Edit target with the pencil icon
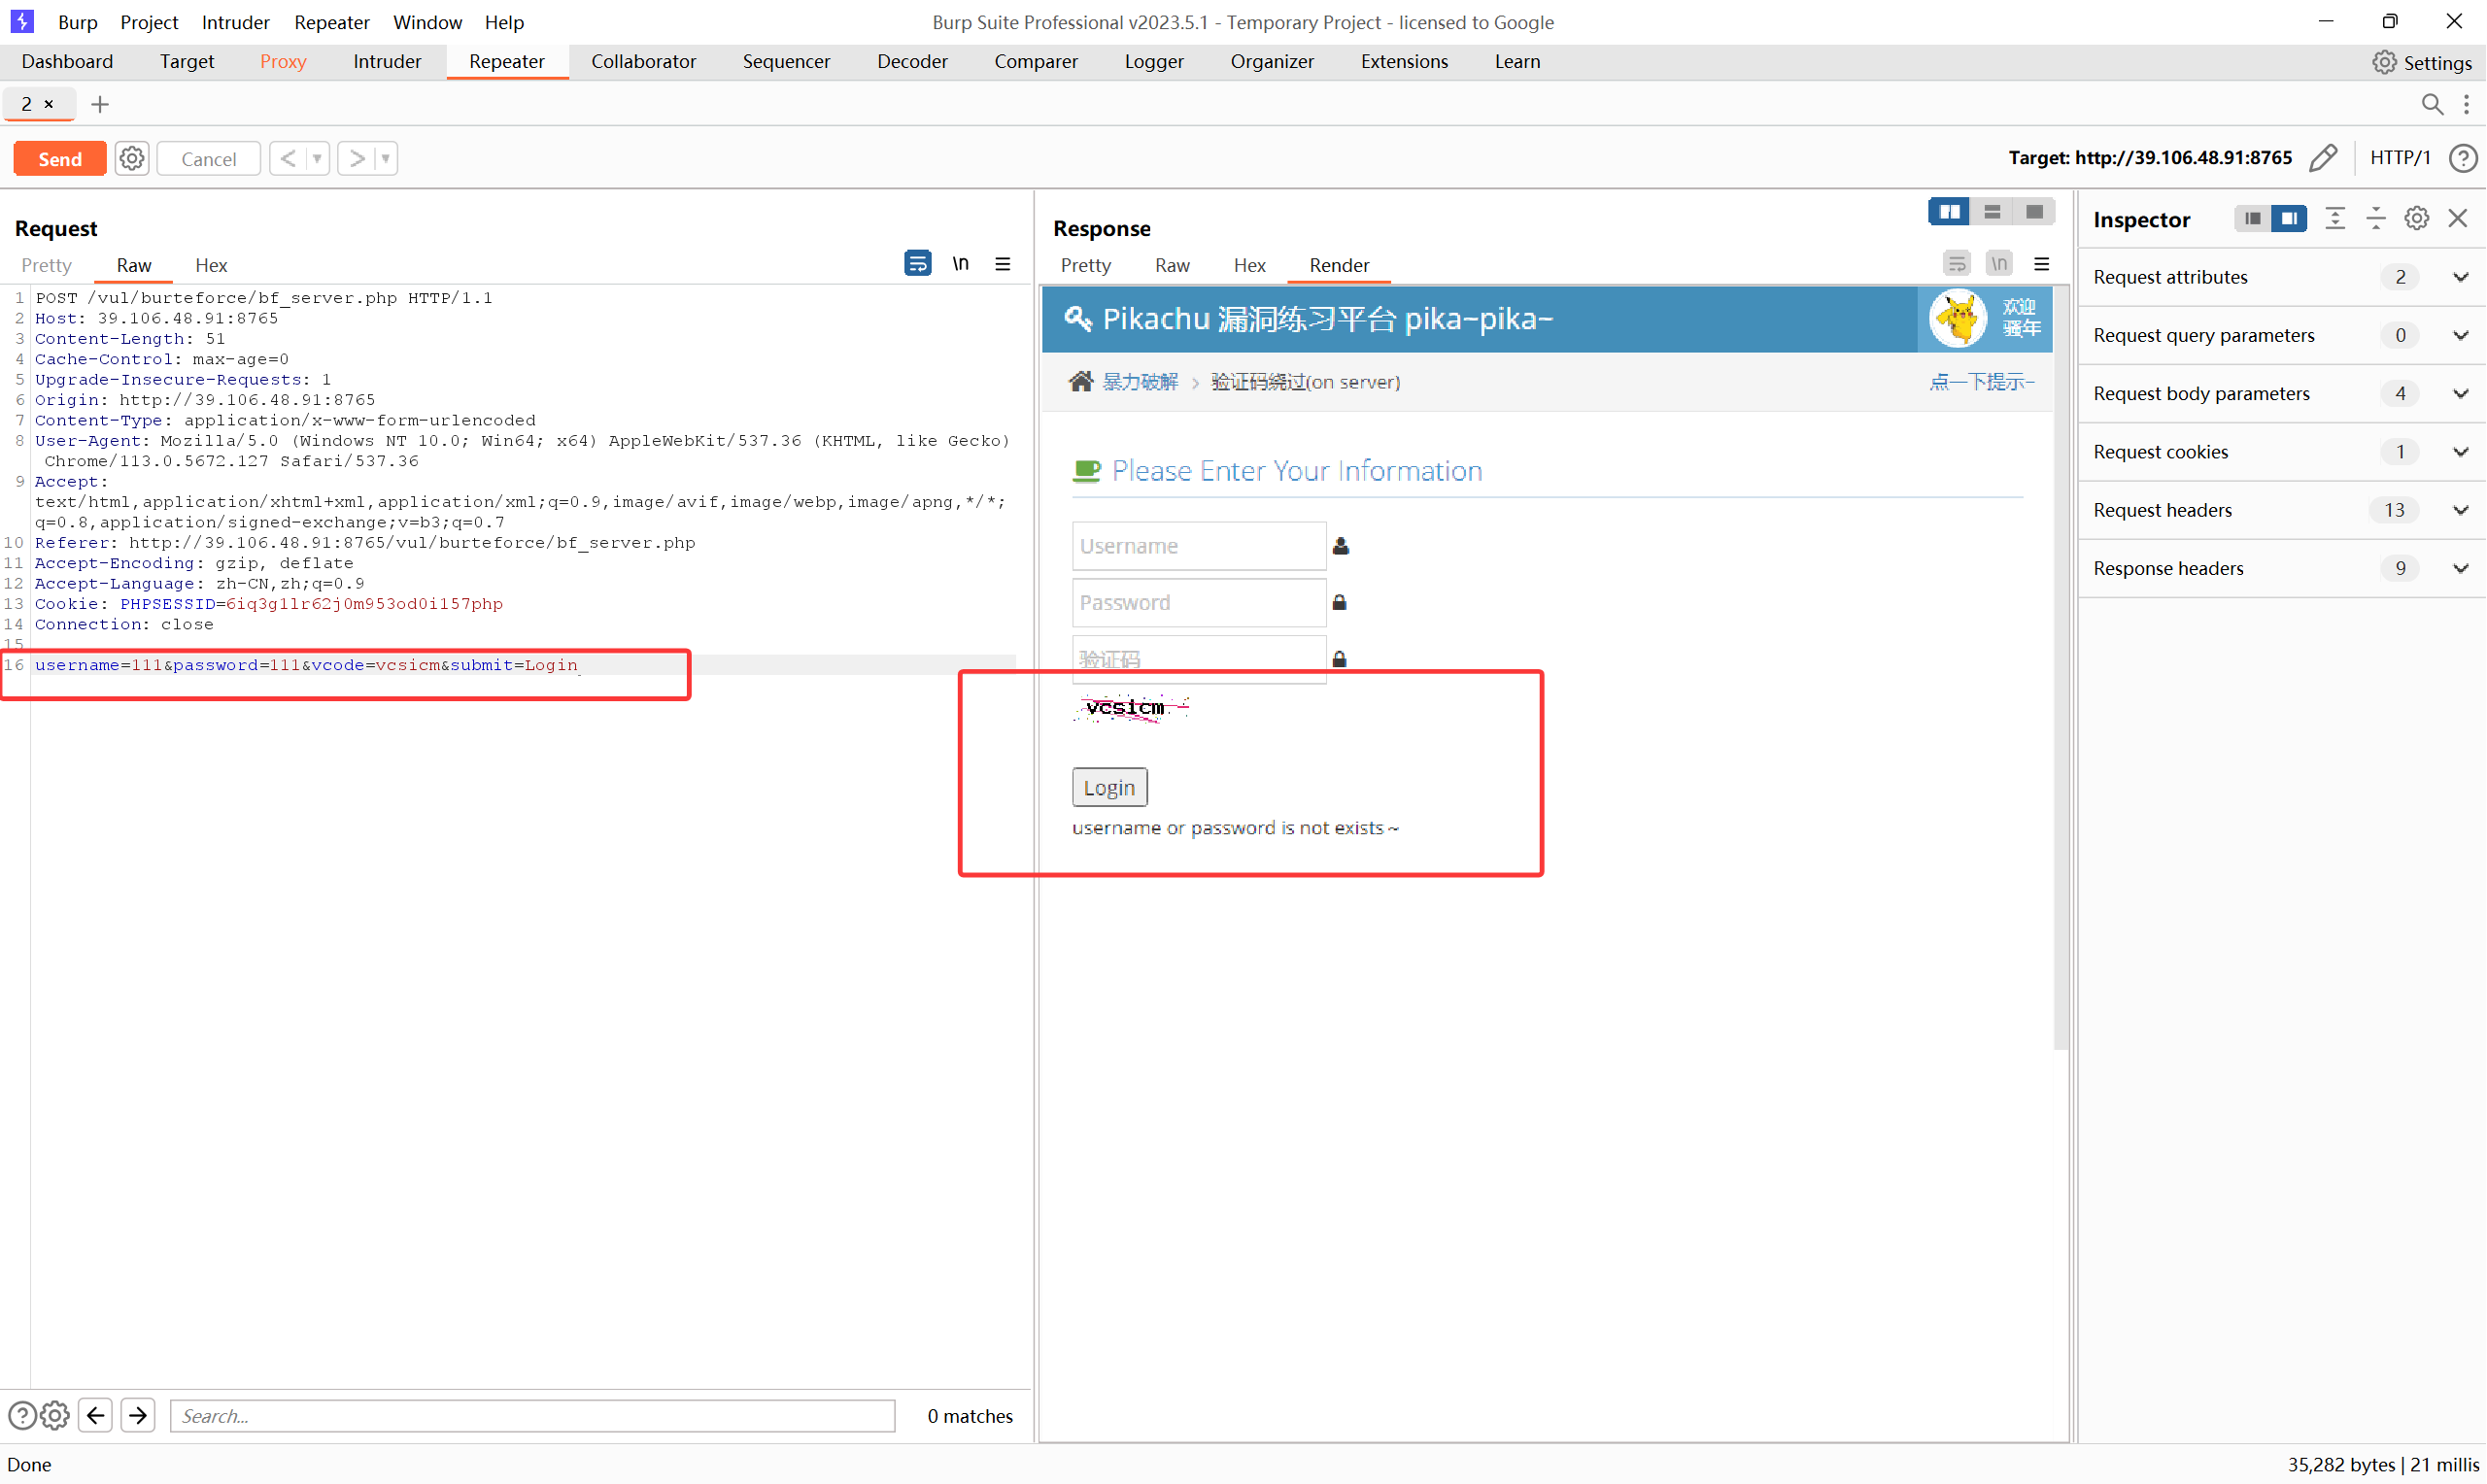The image size is (2487, 1484). pyautogui.click(x=2324, y=158)
